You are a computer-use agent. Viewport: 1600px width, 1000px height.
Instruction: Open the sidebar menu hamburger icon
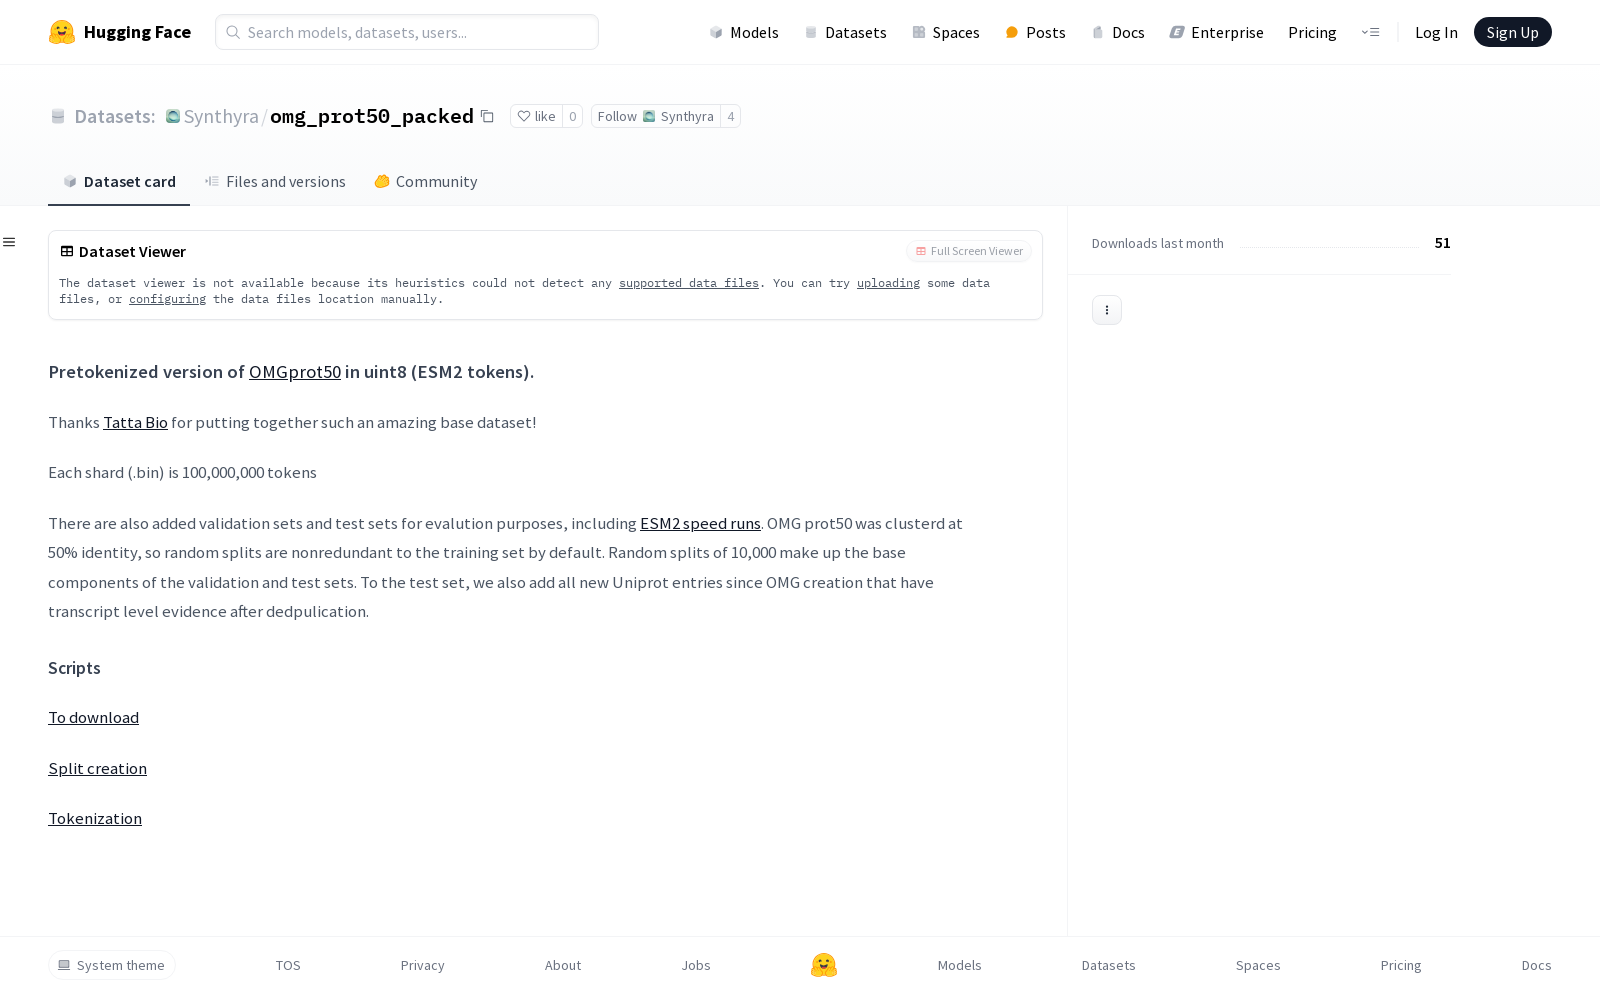(x=9, y=242)
